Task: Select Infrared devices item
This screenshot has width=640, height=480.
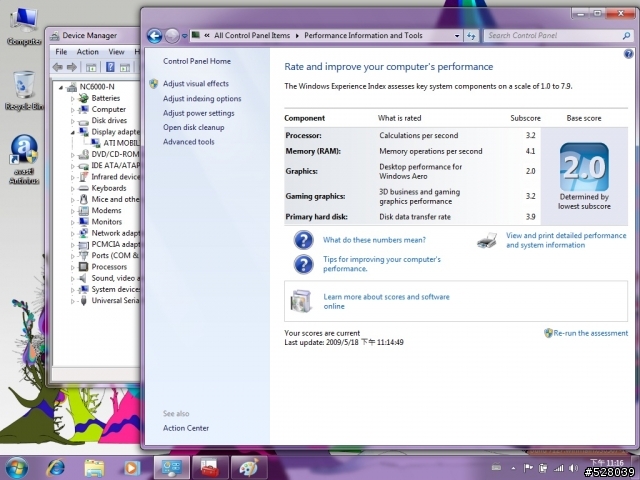Action: [x=116, y=177]
